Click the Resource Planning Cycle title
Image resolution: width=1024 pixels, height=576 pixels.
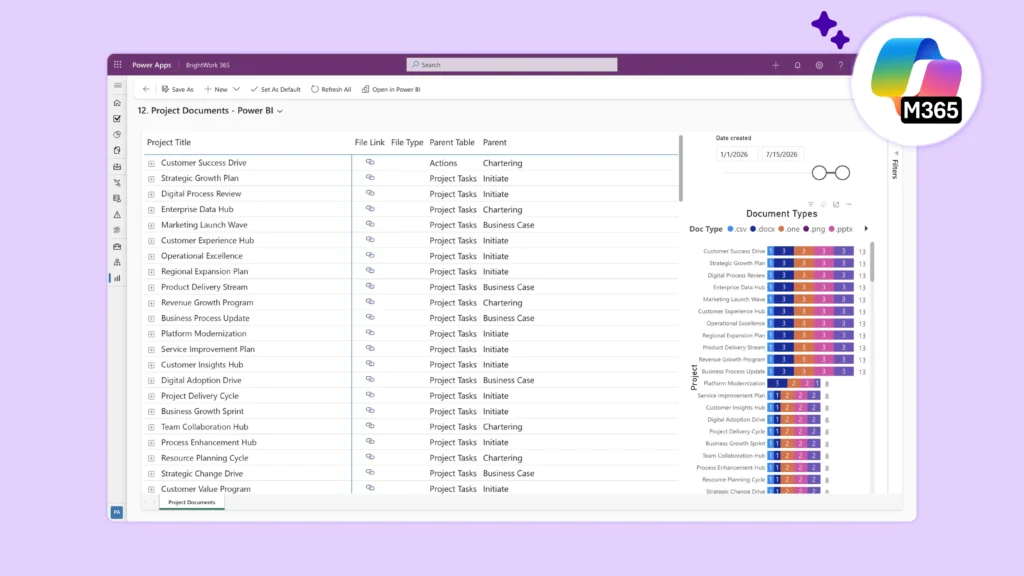coord(204,458)
